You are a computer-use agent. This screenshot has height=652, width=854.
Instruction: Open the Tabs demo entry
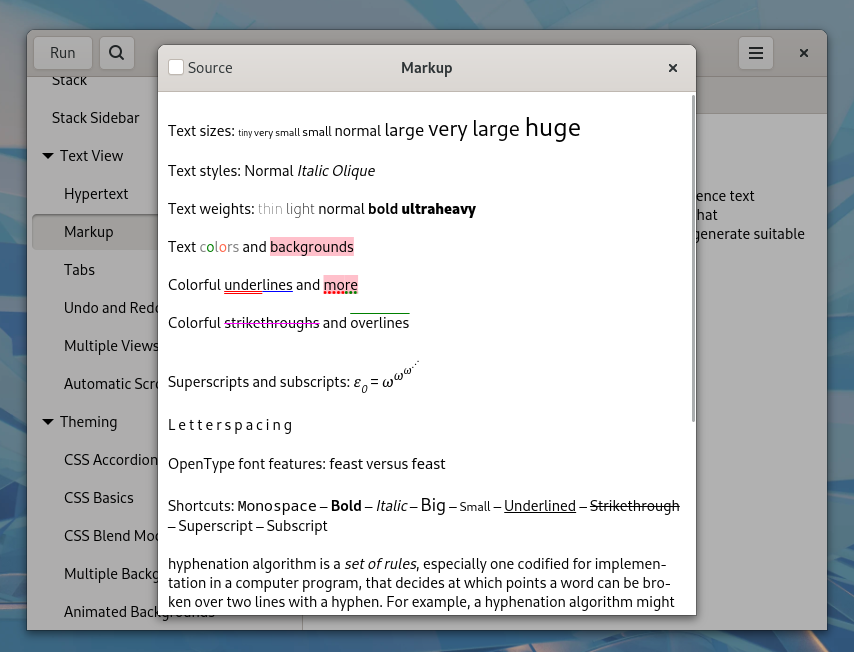click(x=80, y=270)
